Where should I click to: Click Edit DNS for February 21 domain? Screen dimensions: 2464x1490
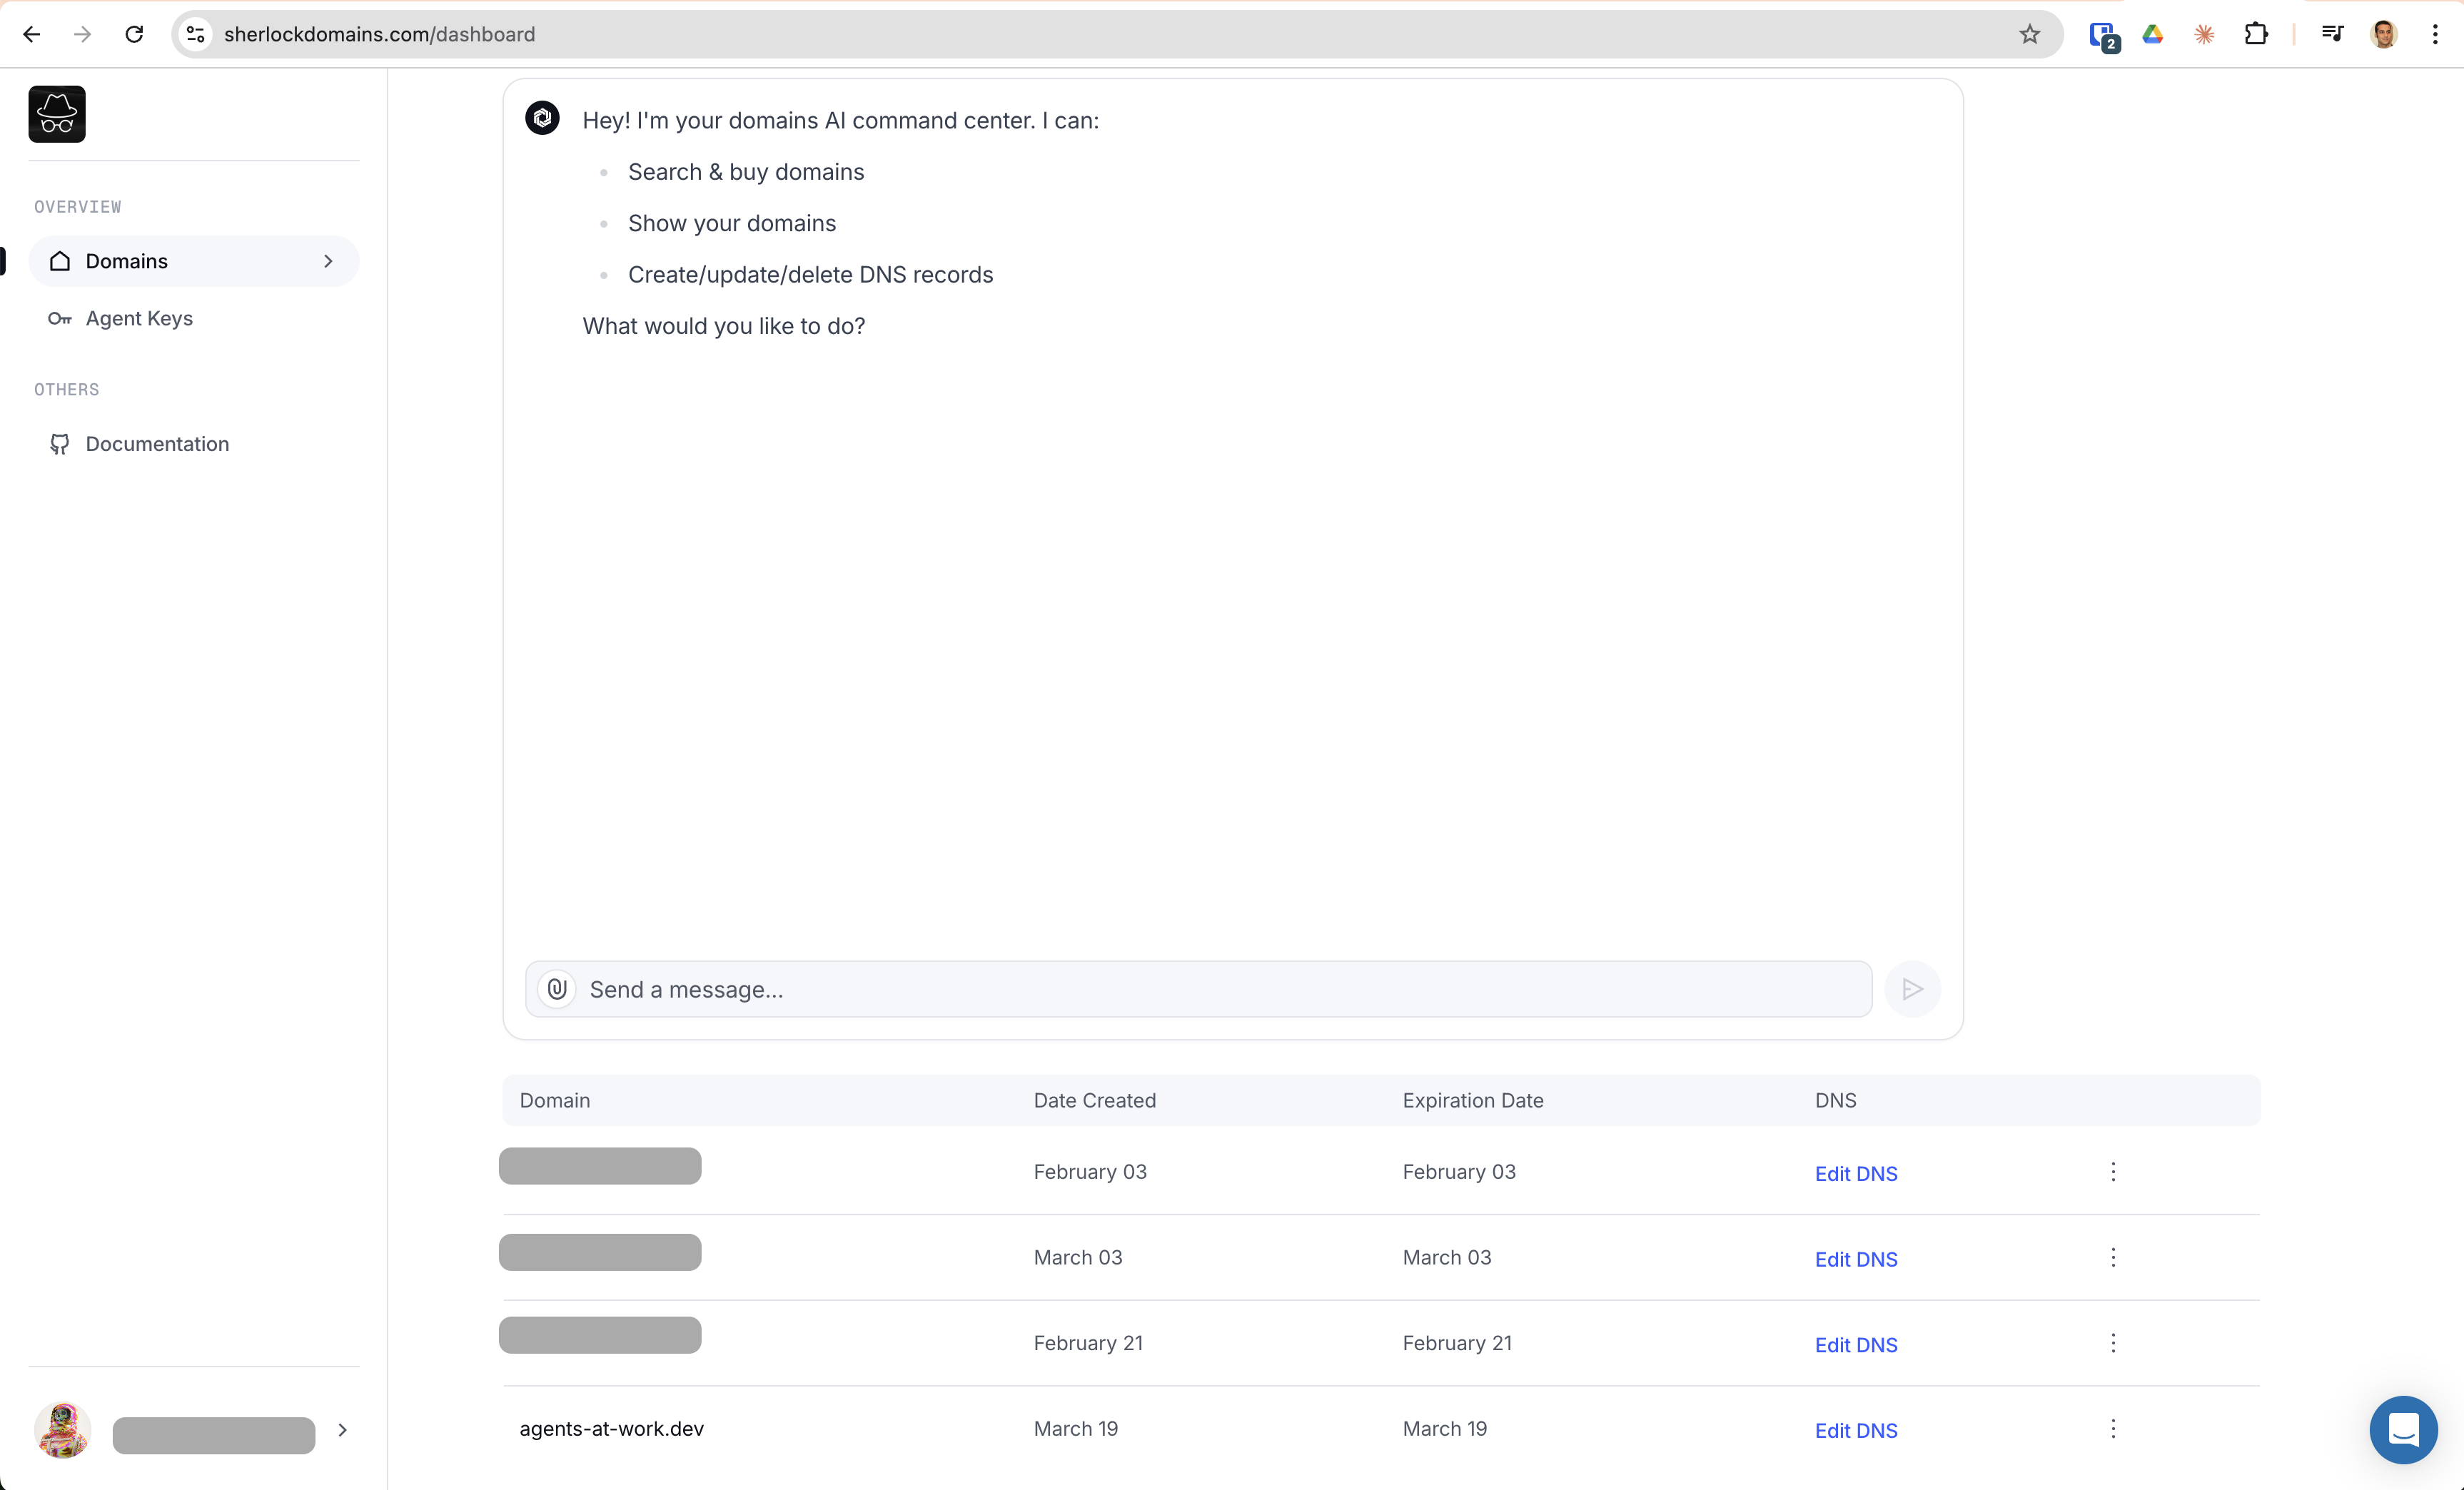(x=1856, y=1345)
